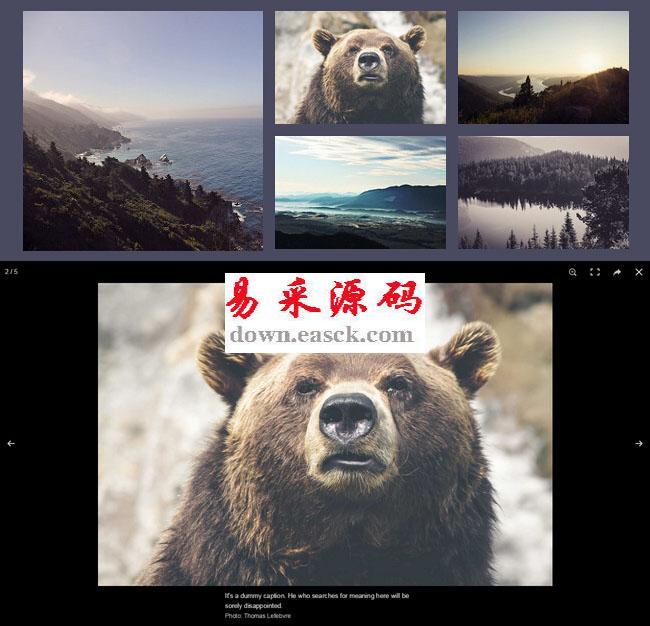Click the down.easck.com watermark text
The width and height of the screenshot is (650, 626).
pos(321,335)
